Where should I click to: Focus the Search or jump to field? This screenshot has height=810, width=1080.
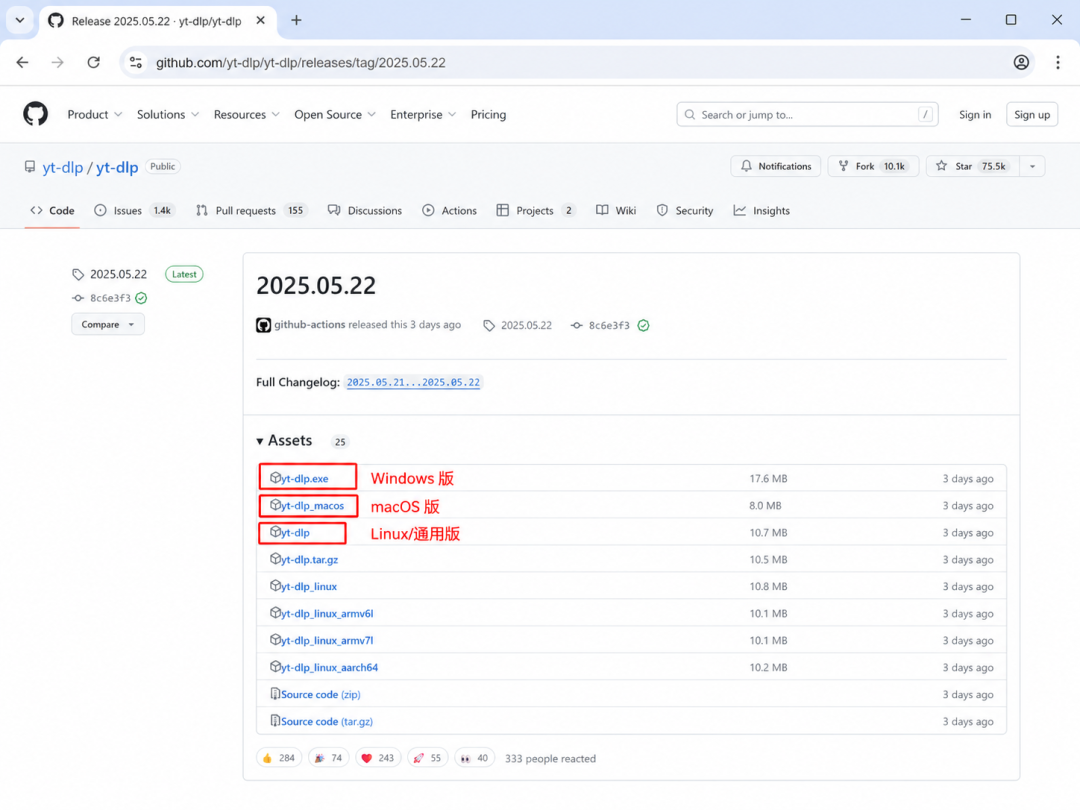(x=807, y=114)
